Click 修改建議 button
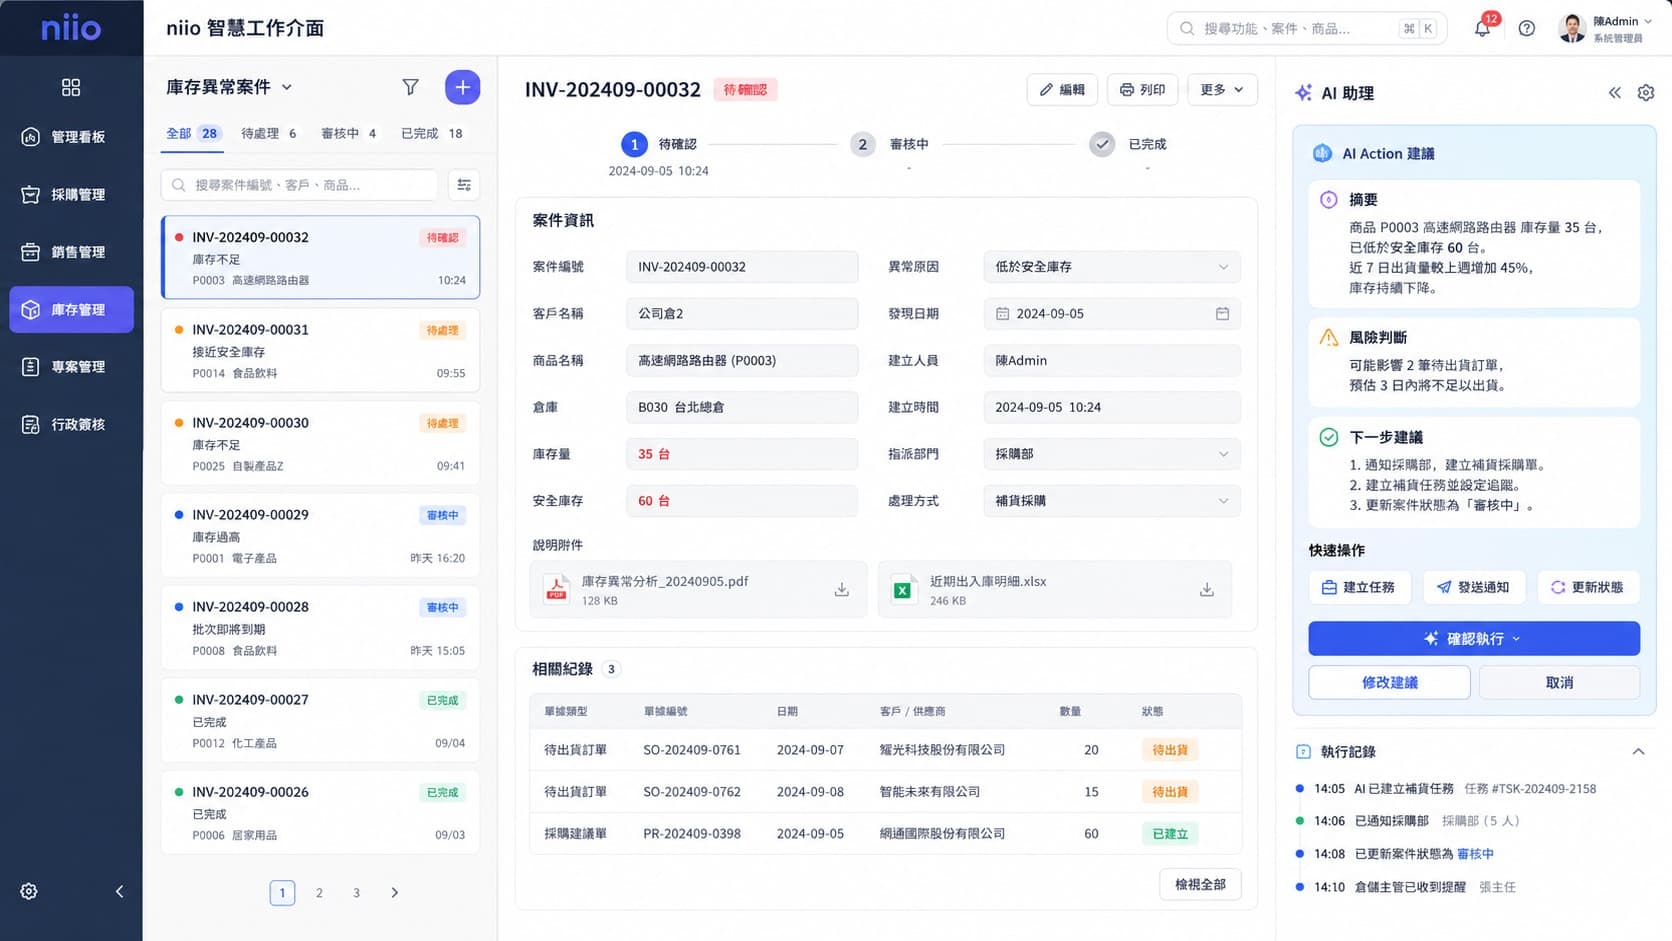 point(1389,683)
